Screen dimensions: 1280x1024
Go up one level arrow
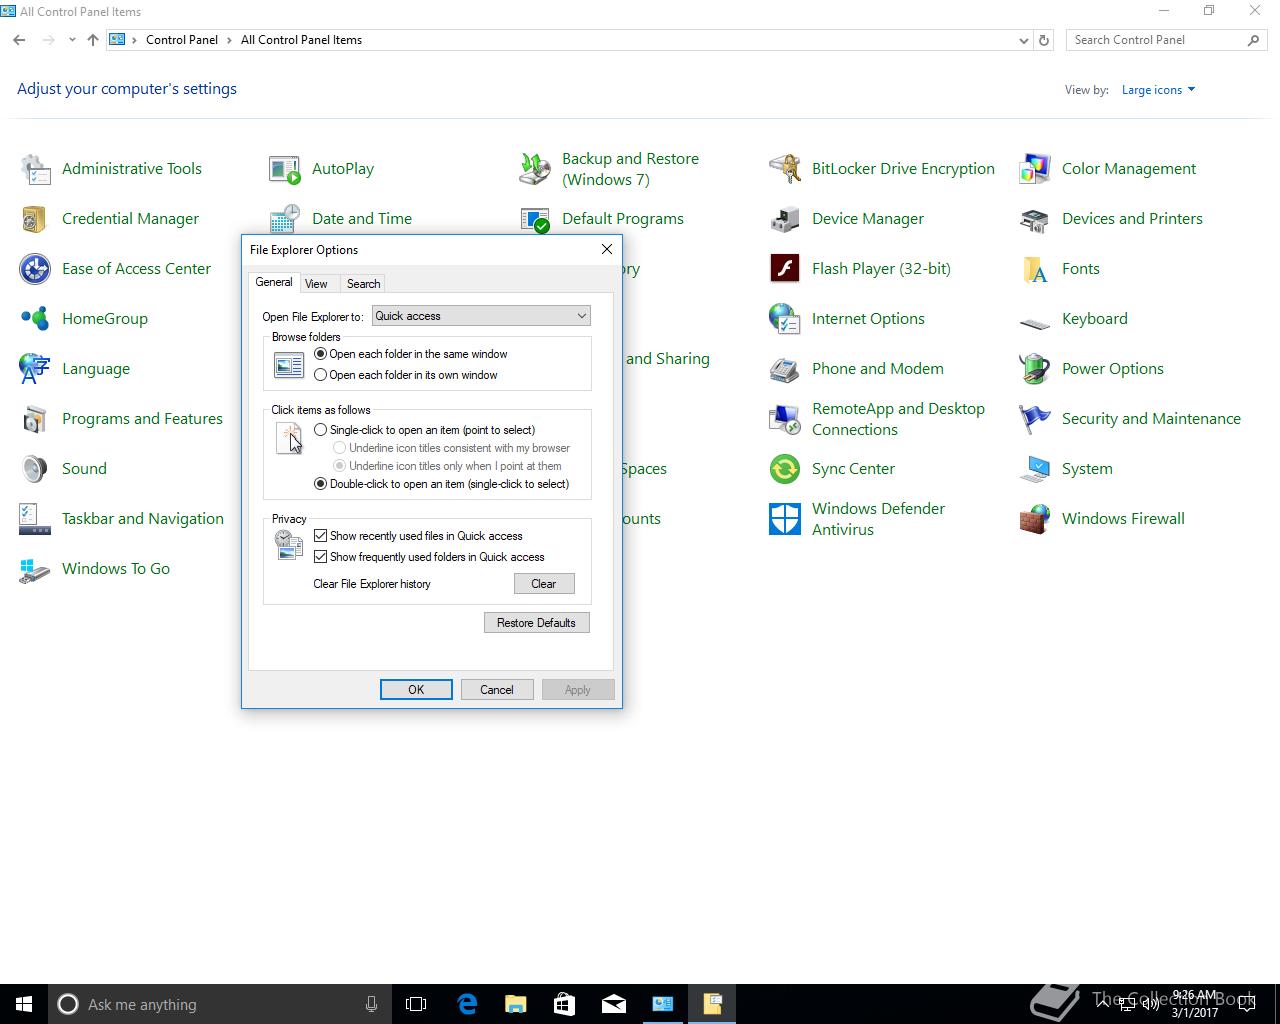(x=93, y=40)
